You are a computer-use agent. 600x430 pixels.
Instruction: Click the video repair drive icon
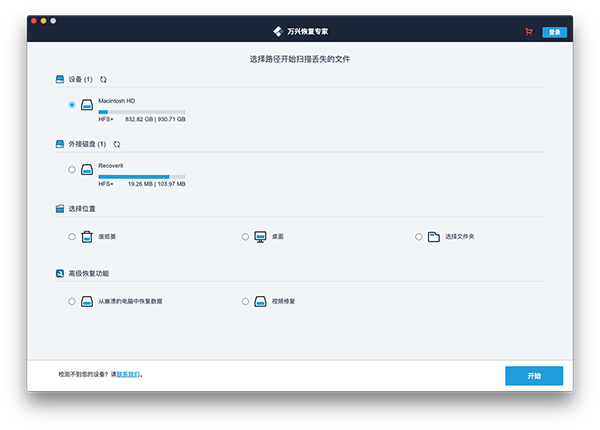click(x=260, y=301)
